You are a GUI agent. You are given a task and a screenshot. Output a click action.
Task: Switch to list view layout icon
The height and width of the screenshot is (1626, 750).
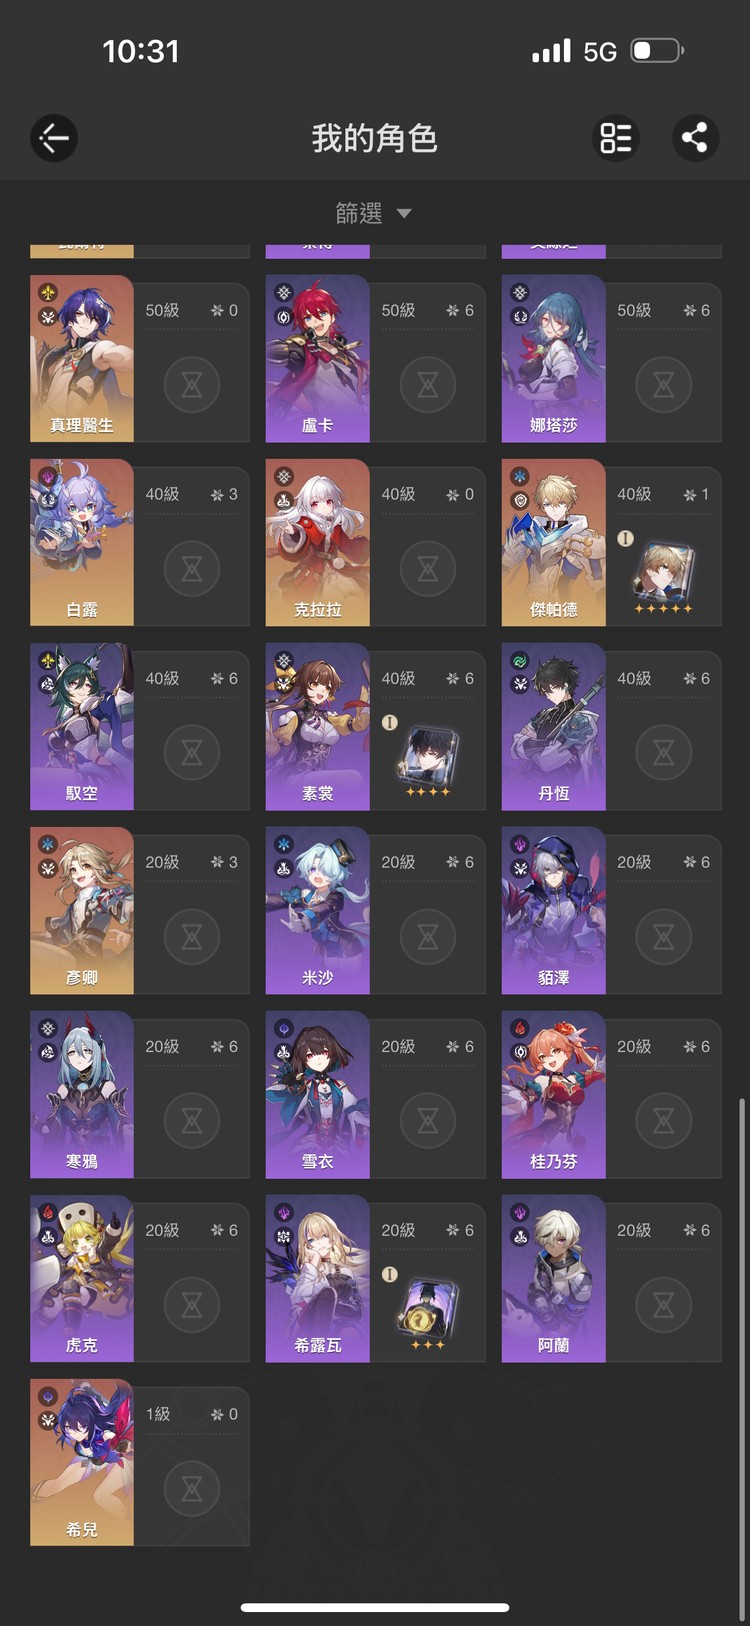point(616,138)
